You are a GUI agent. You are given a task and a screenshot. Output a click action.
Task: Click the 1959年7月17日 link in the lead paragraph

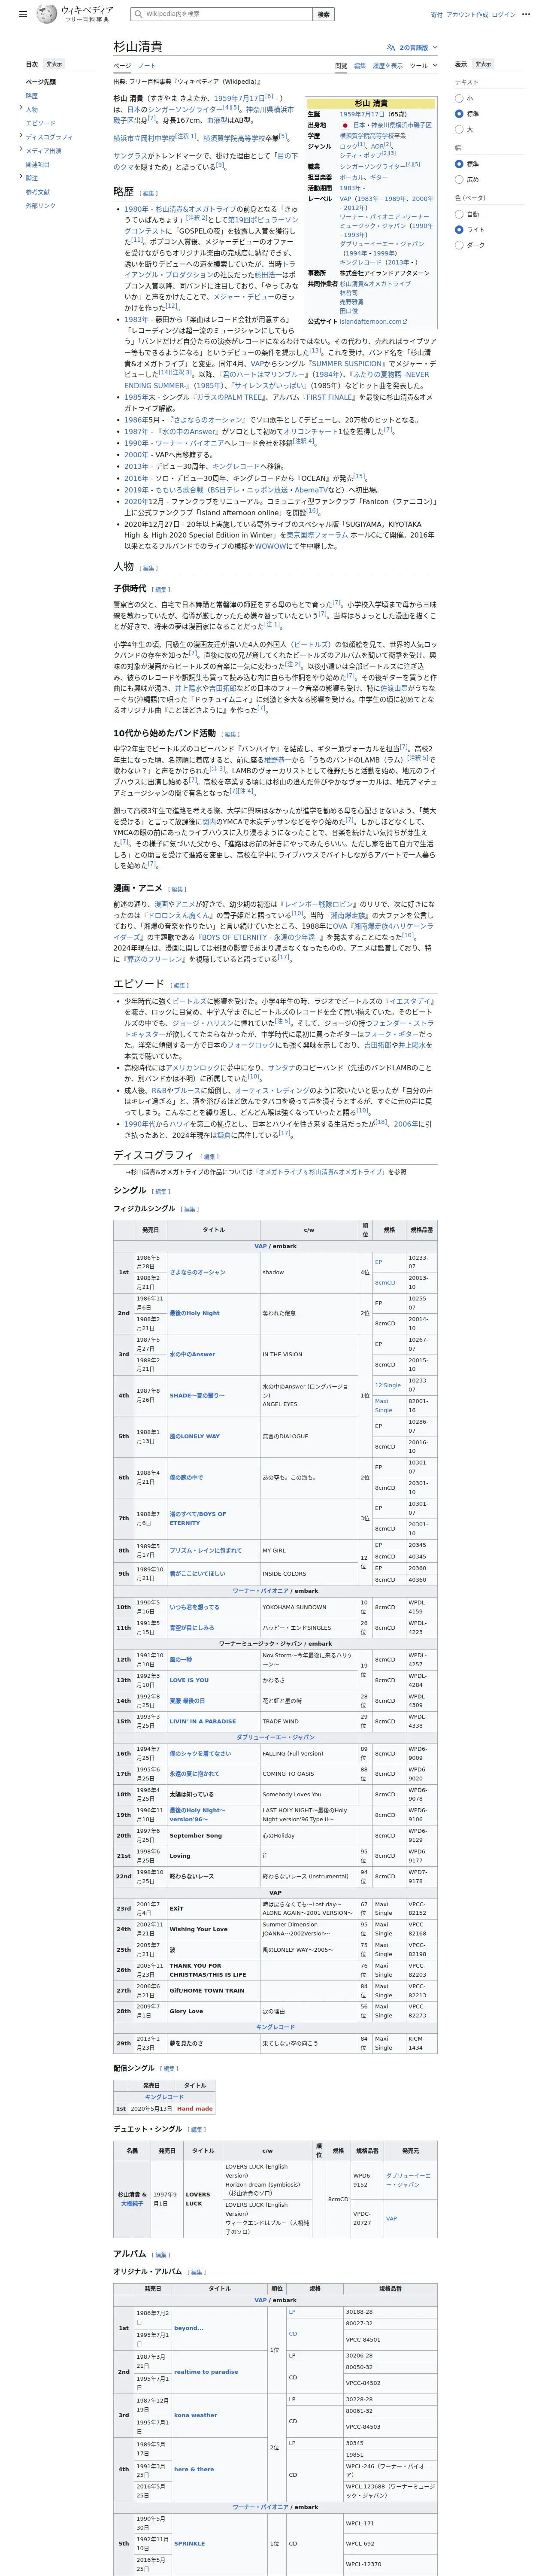[x=239, y=99]
